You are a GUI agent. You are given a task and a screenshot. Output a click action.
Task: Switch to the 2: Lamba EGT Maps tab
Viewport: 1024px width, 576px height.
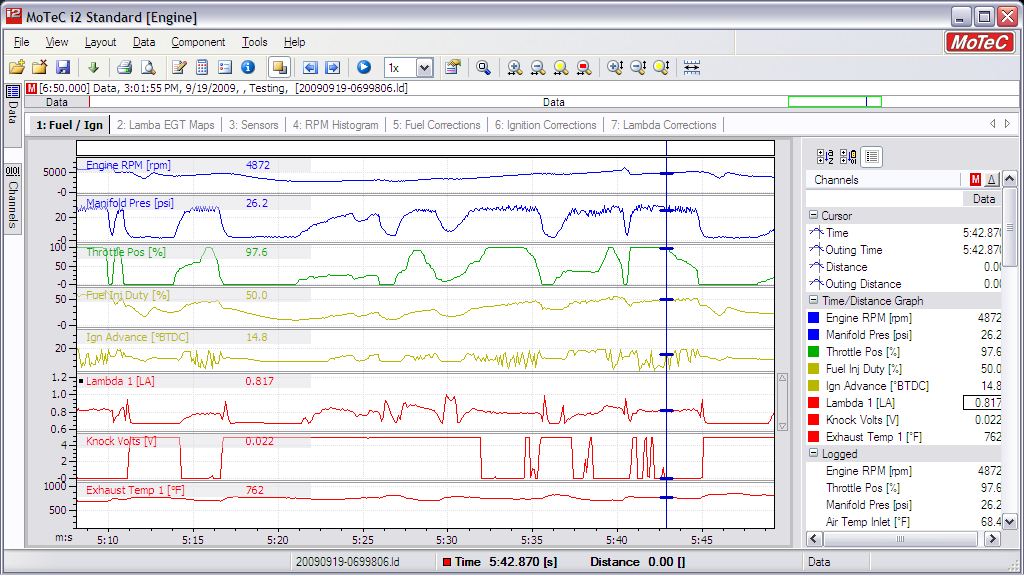coord(165,125)
